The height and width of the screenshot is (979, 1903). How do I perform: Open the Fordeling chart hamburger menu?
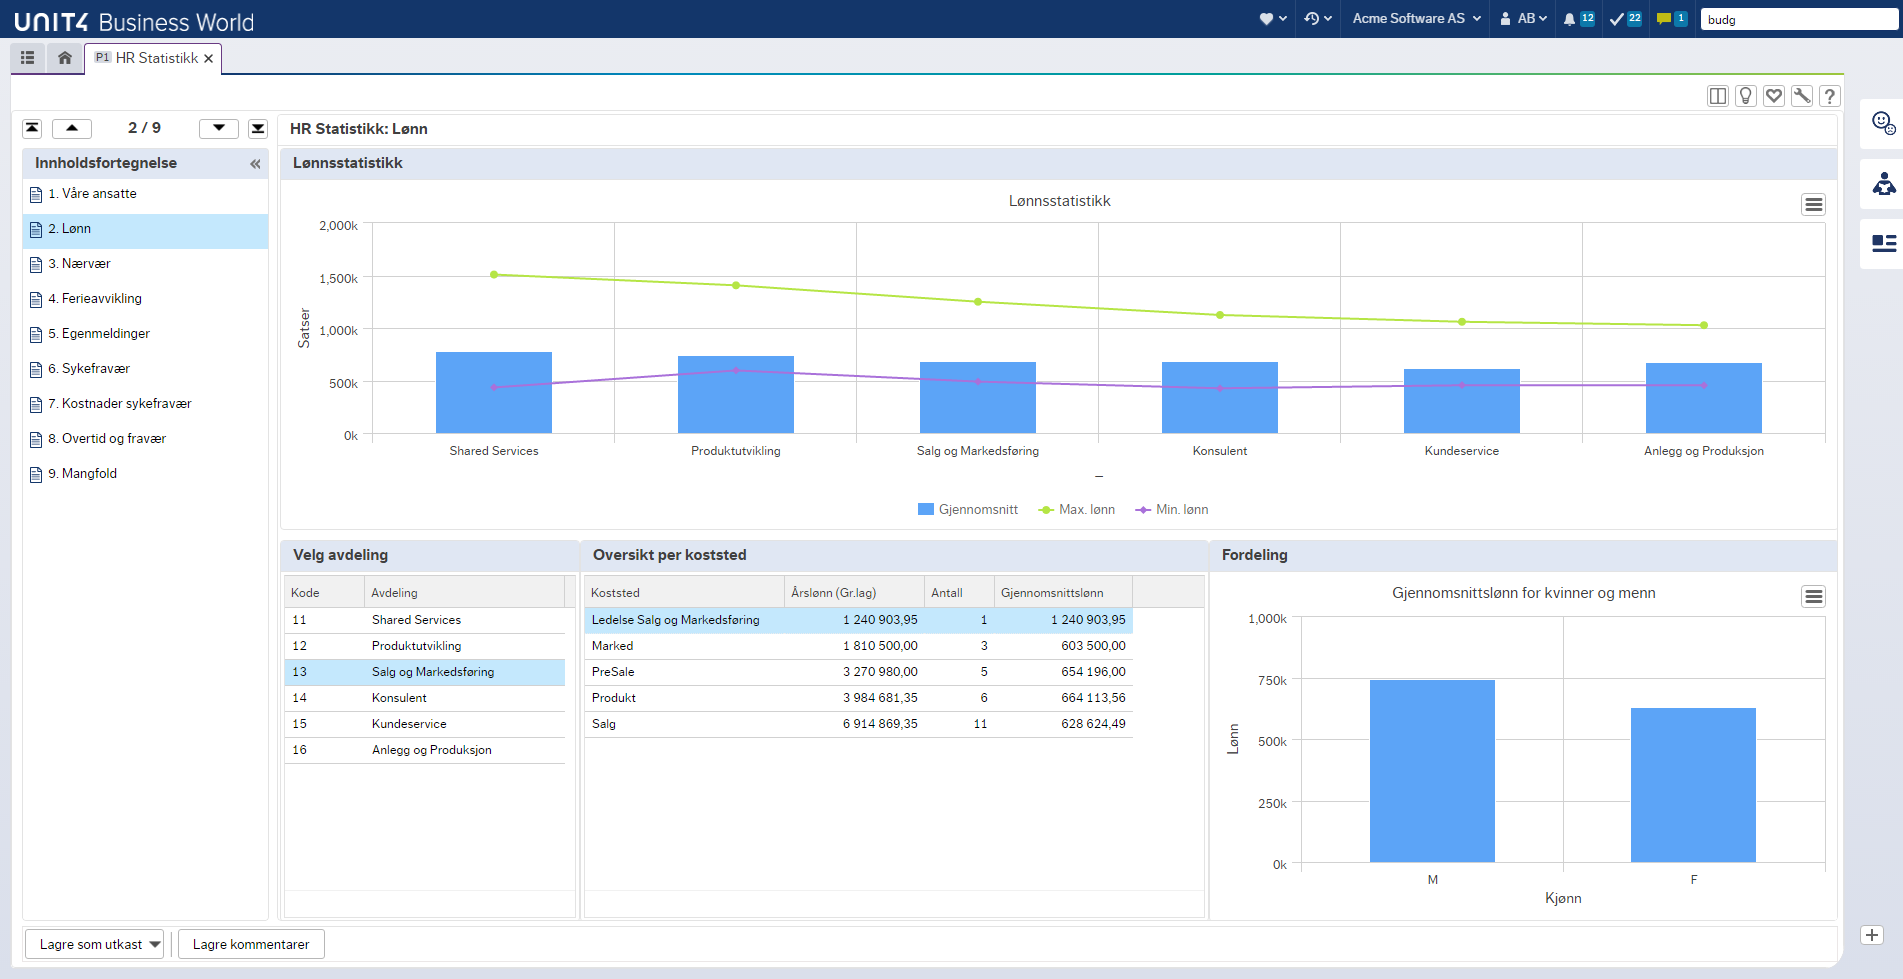1813,596
